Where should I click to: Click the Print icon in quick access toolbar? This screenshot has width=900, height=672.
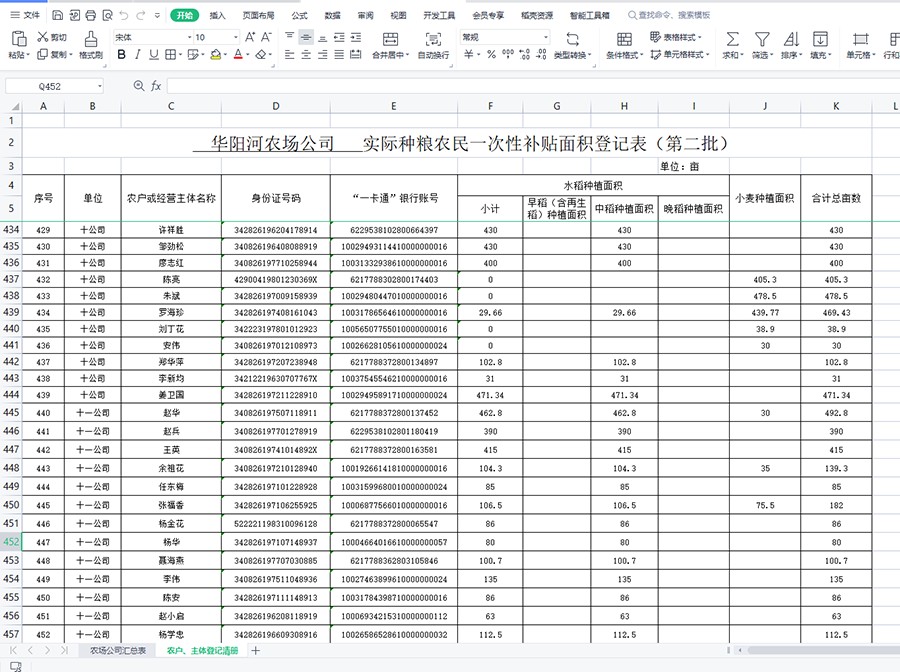coord(91,15)
